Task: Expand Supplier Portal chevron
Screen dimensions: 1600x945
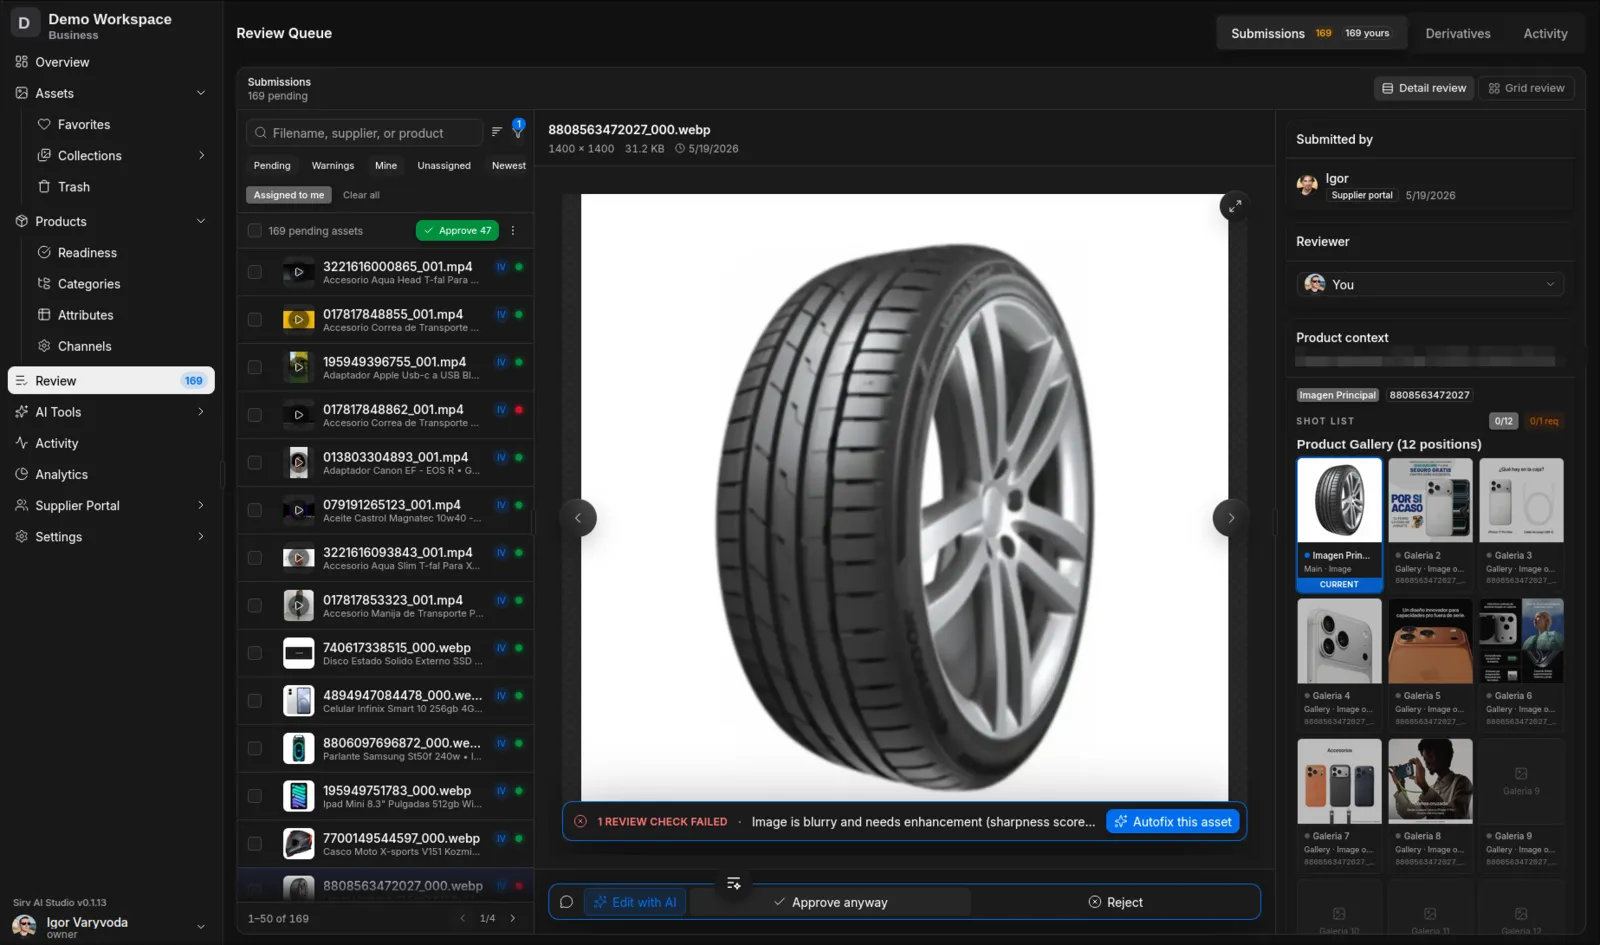Action: [x=201, y=505]
